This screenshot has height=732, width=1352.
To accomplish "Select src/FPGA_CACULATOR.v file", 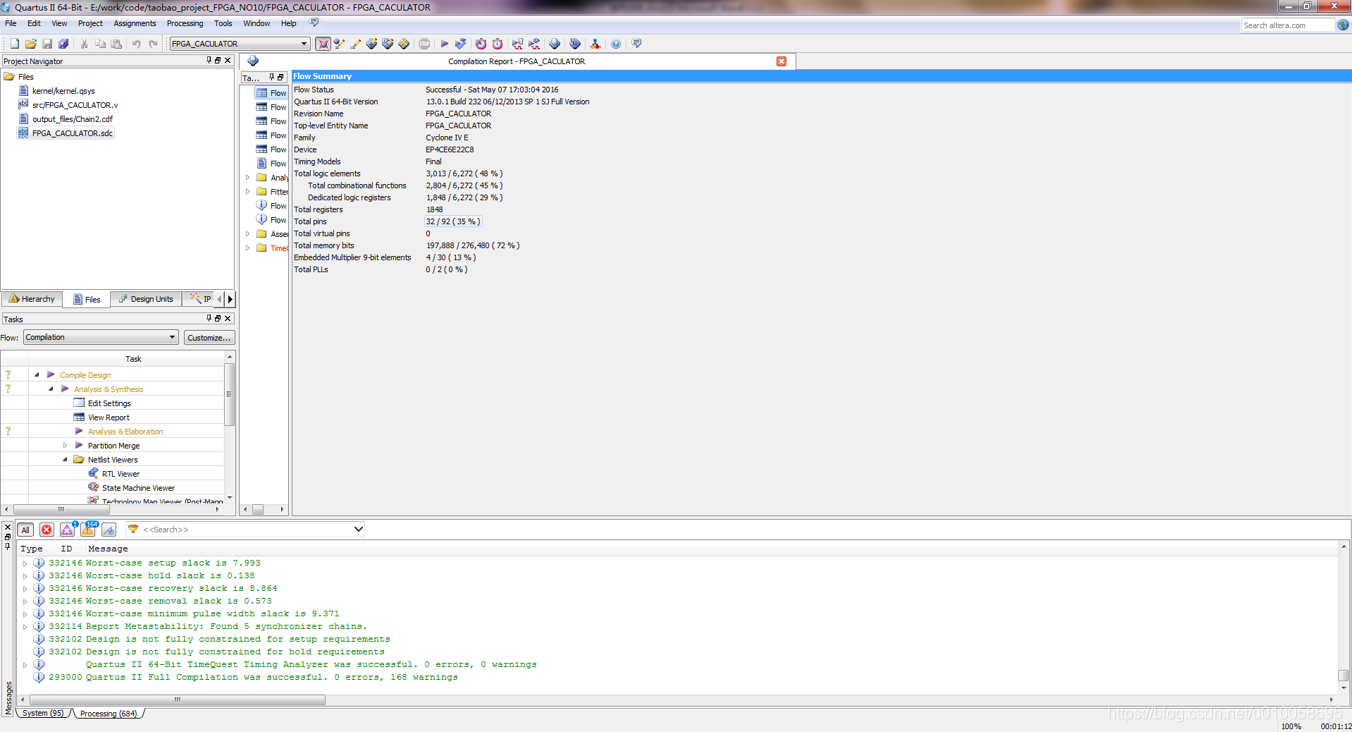I will point(75,105).
